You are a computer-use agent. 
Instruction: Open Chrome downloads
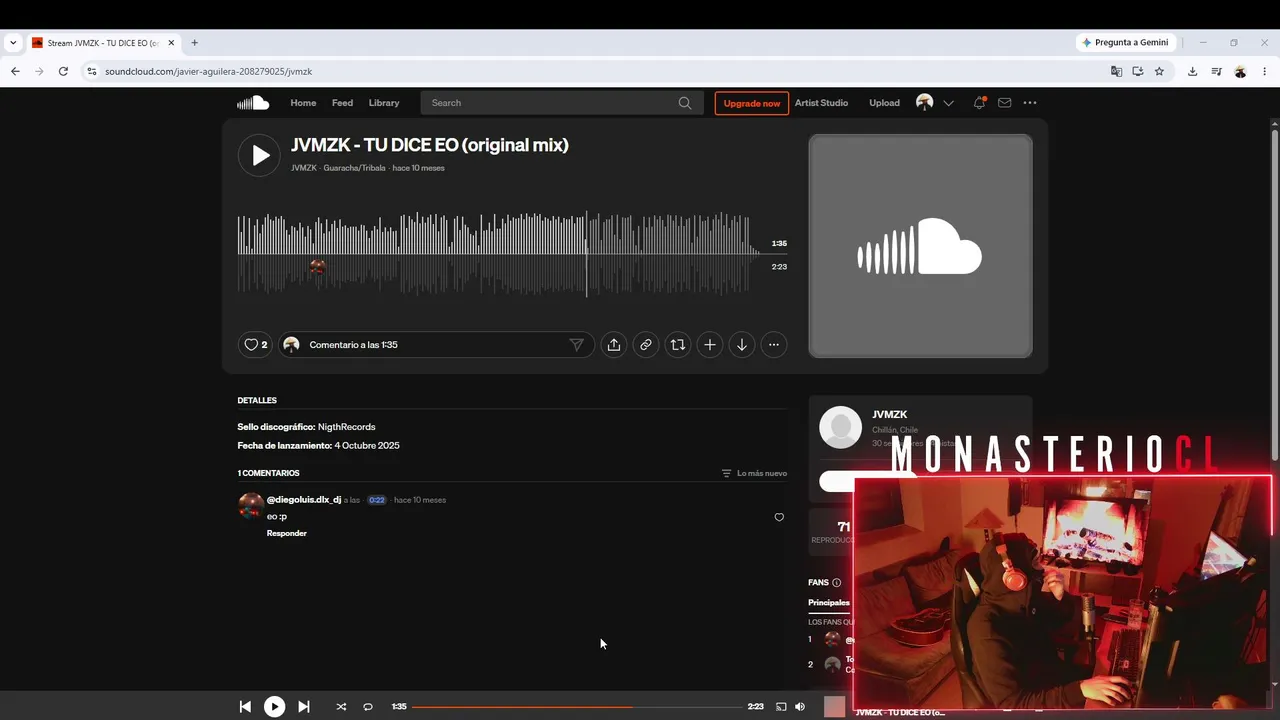coord(1192,71)
